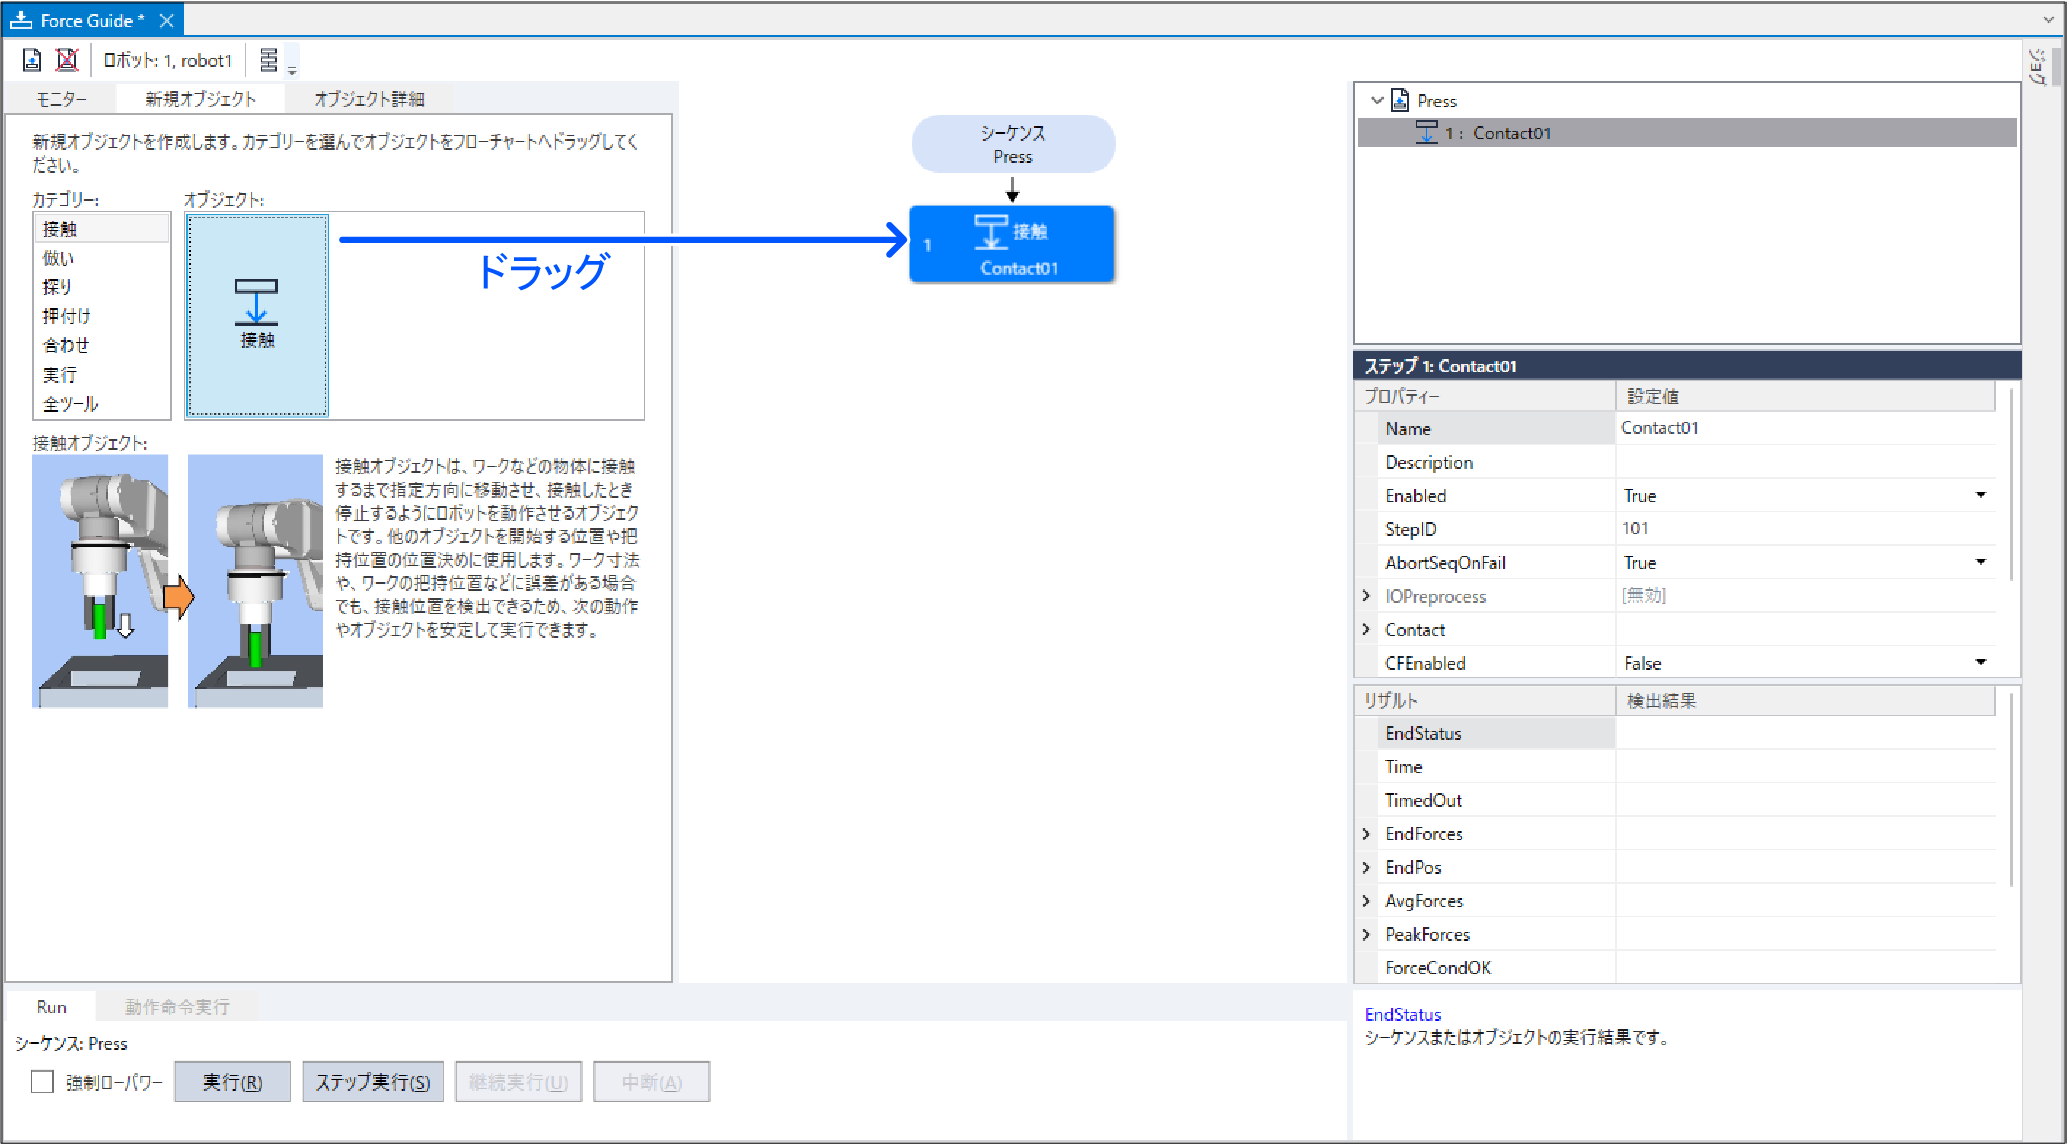Open the toolbar overflow arrow
Image resolution: width=2068 pixels, height=1145 pixels.
click(x=292, y=70)
